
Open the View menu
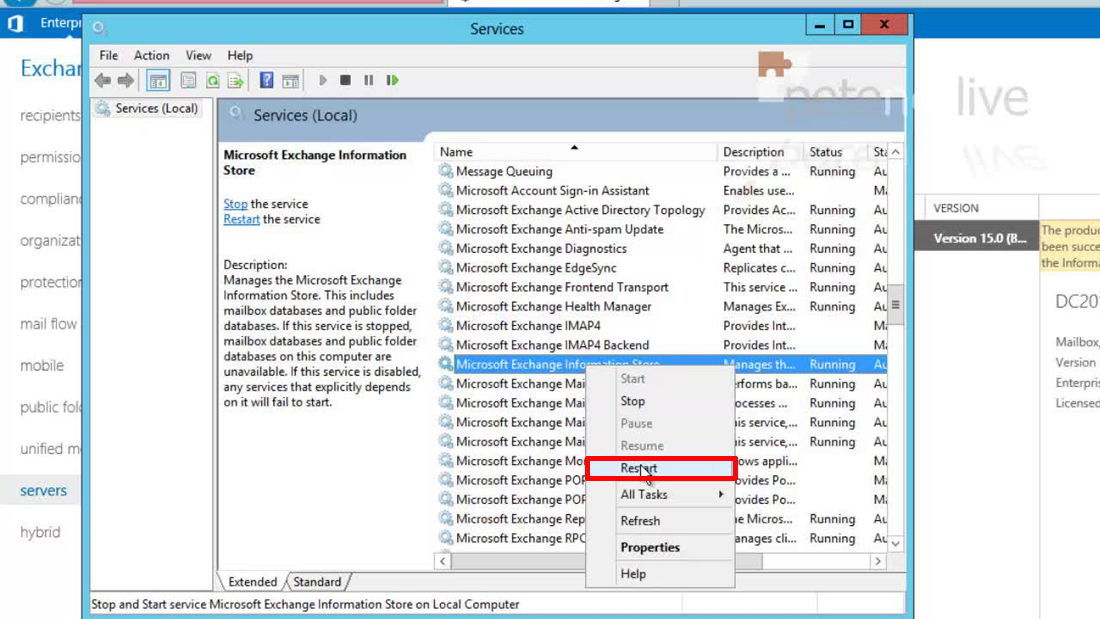[x=199, y=55]
